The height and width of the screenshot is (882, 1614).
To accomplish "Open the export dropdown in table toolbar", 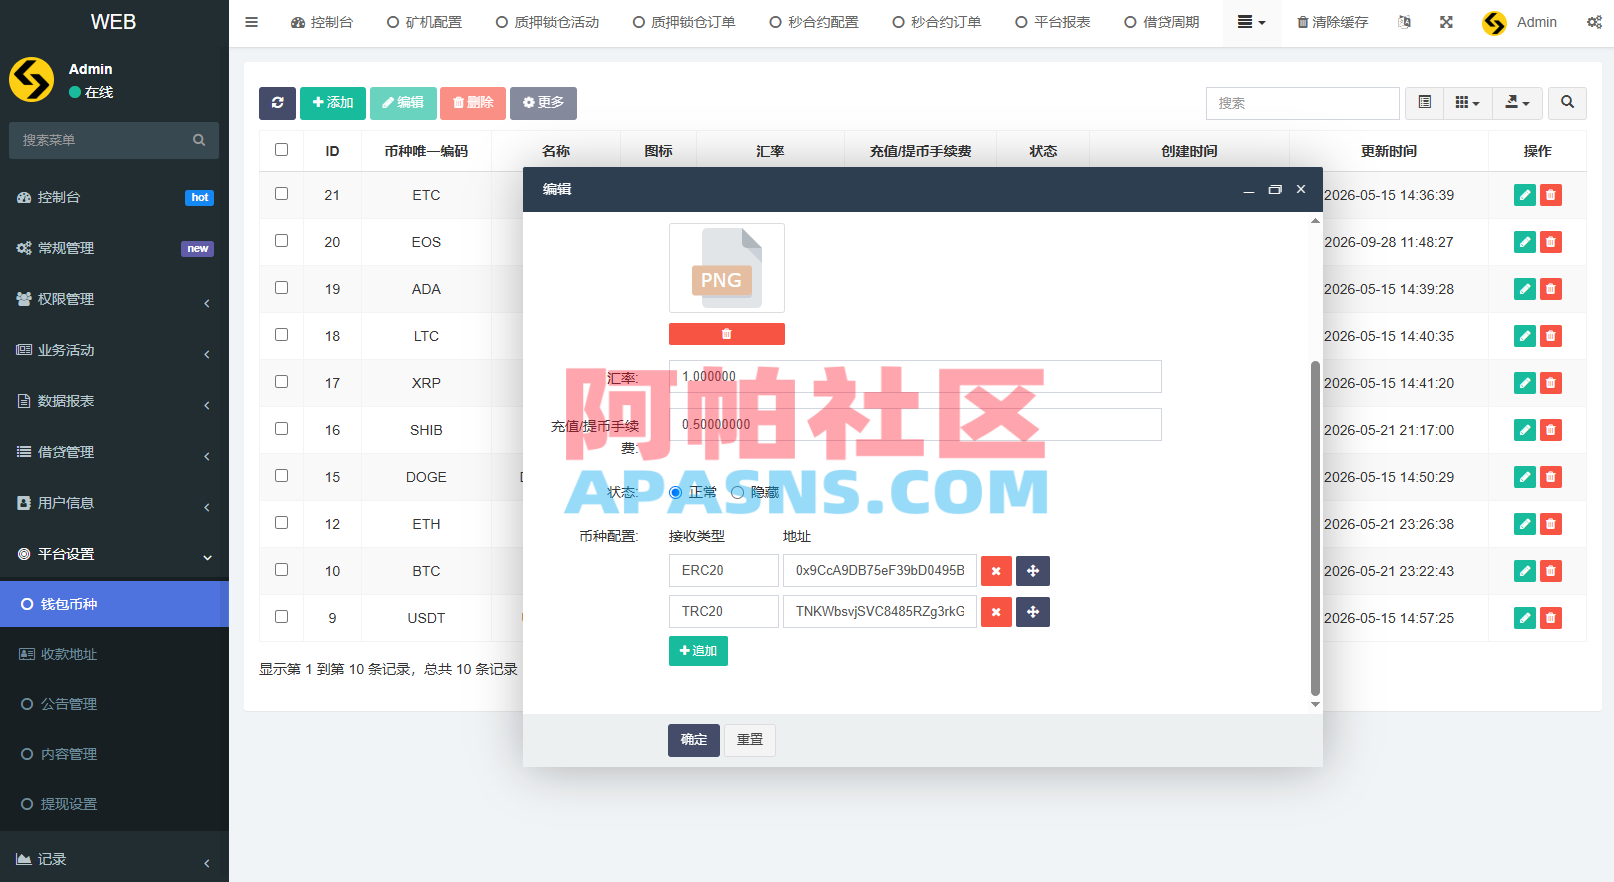I will click(1517, 103).
